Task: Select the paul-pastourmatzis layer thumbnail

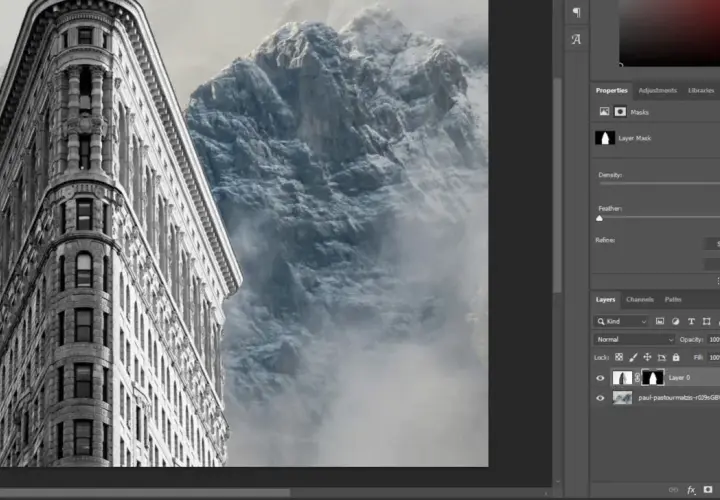Action: coord(622,398)
